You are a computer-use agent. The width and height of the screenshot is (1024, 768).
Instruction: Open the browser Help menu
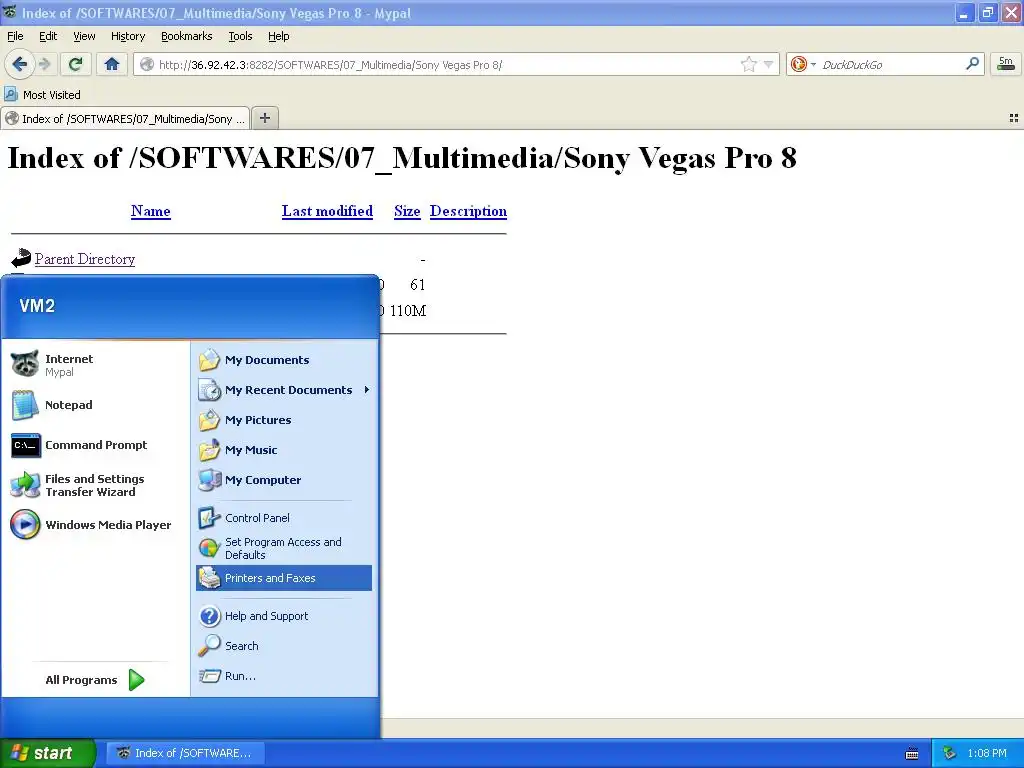coord(279,36)
